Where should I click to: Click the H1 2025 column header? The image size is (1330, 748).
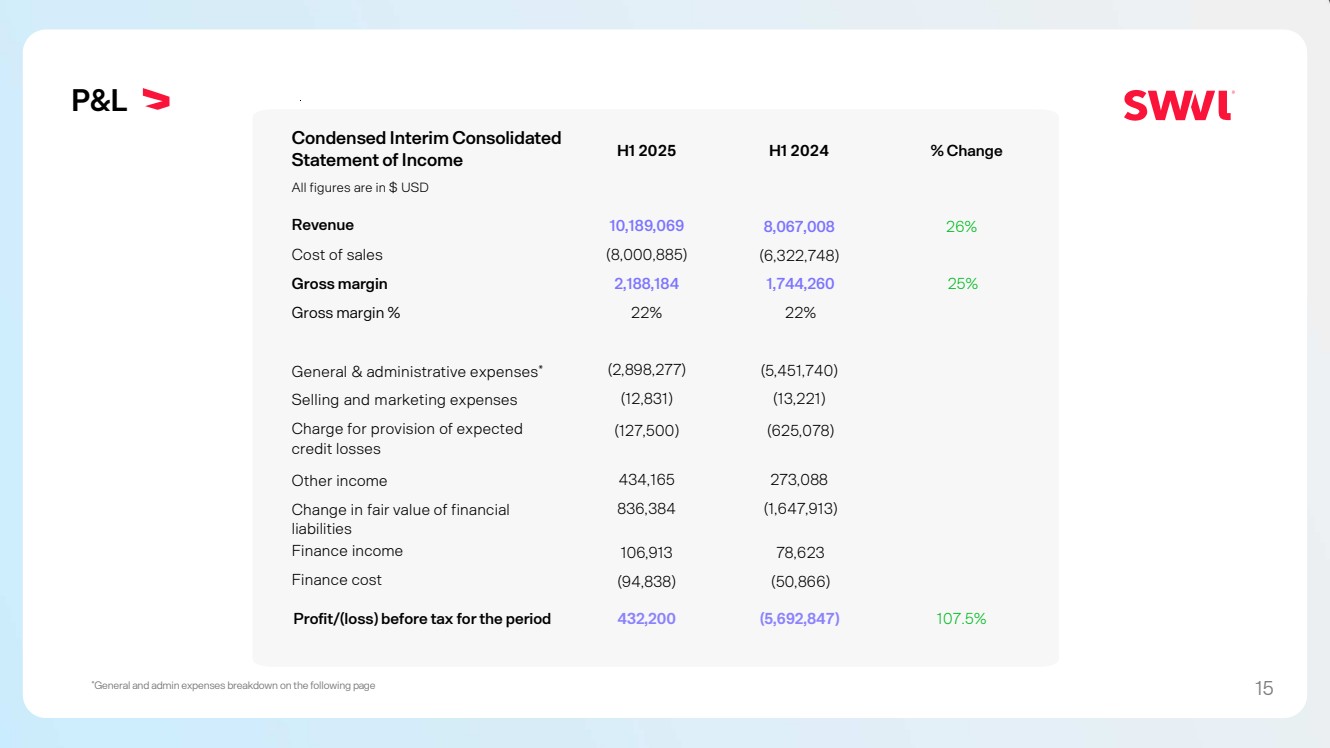[646, 151]
